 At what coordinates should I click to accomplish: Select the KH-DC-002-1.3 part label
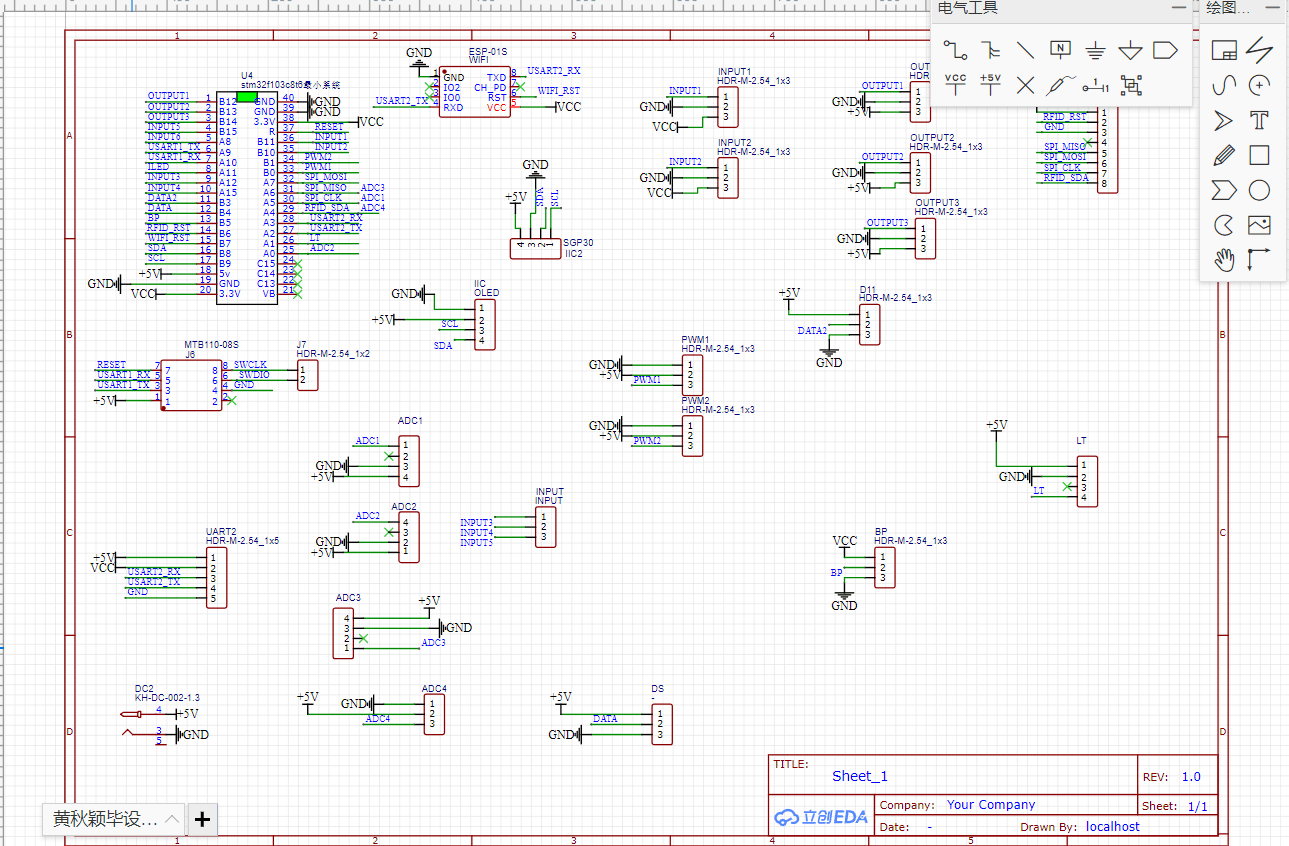[167, 697]
